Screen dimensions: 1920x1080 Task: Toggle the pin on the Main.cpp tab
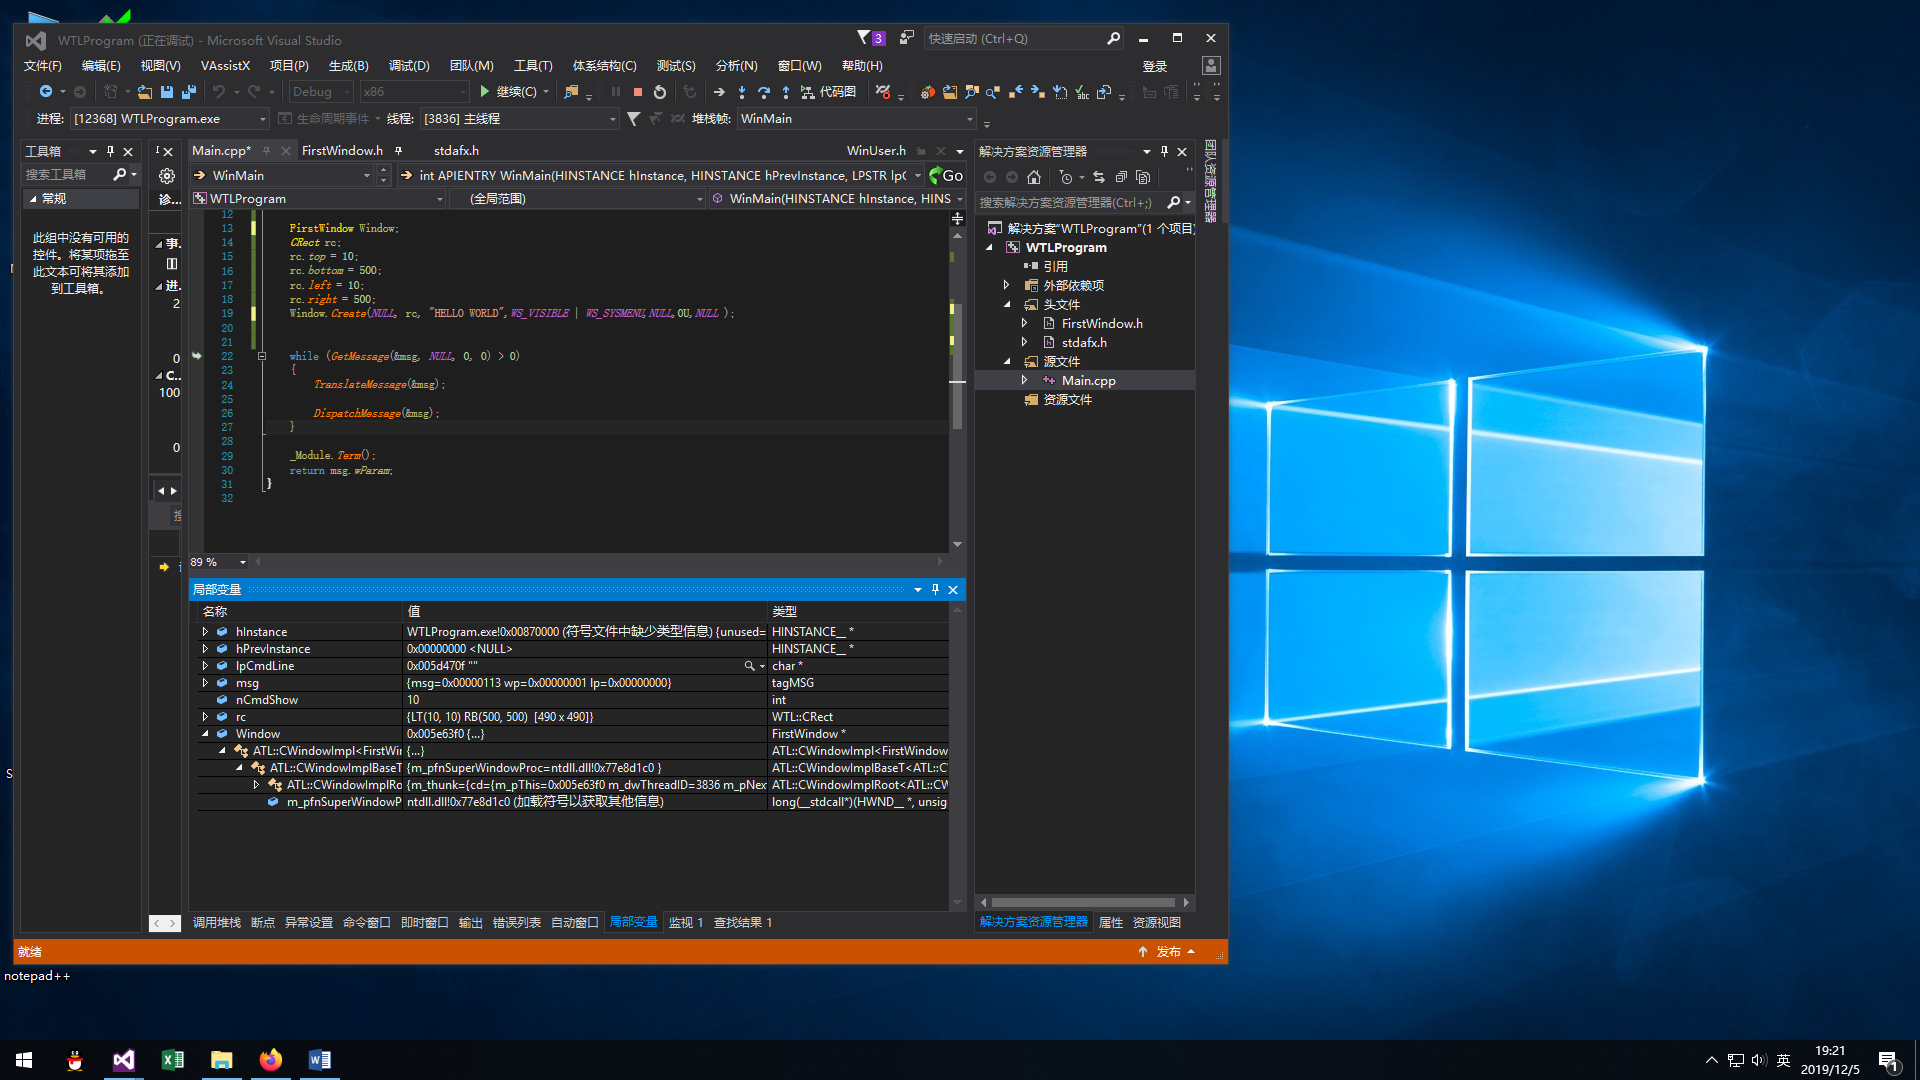266,151
